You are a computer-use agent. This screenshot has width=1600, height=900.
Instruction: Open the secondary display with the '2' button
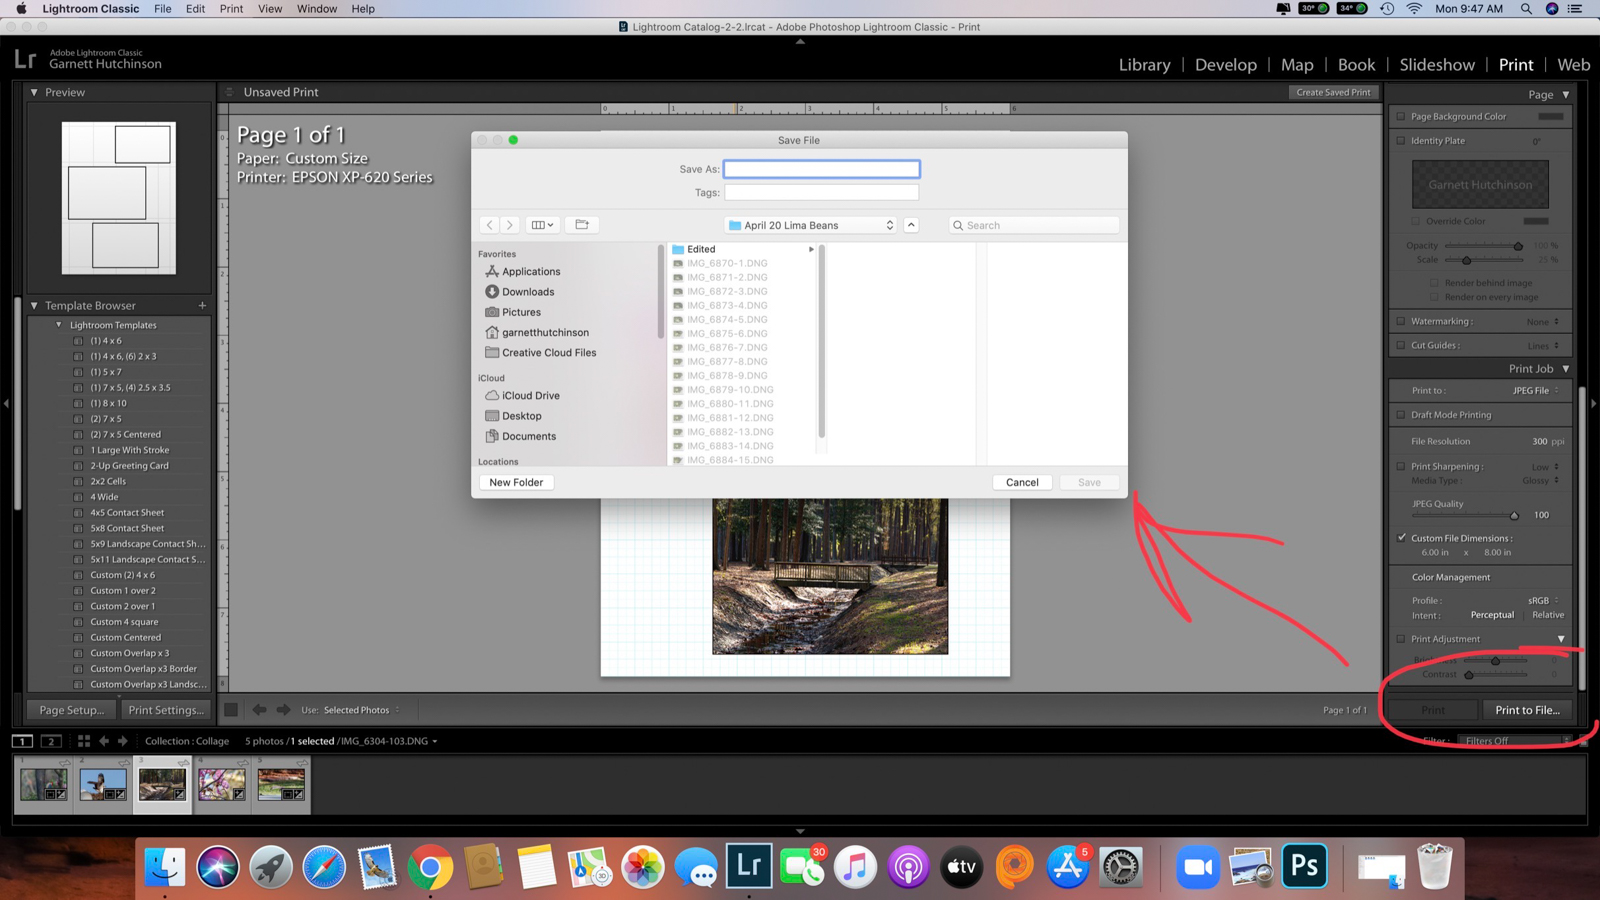(51, 741)
